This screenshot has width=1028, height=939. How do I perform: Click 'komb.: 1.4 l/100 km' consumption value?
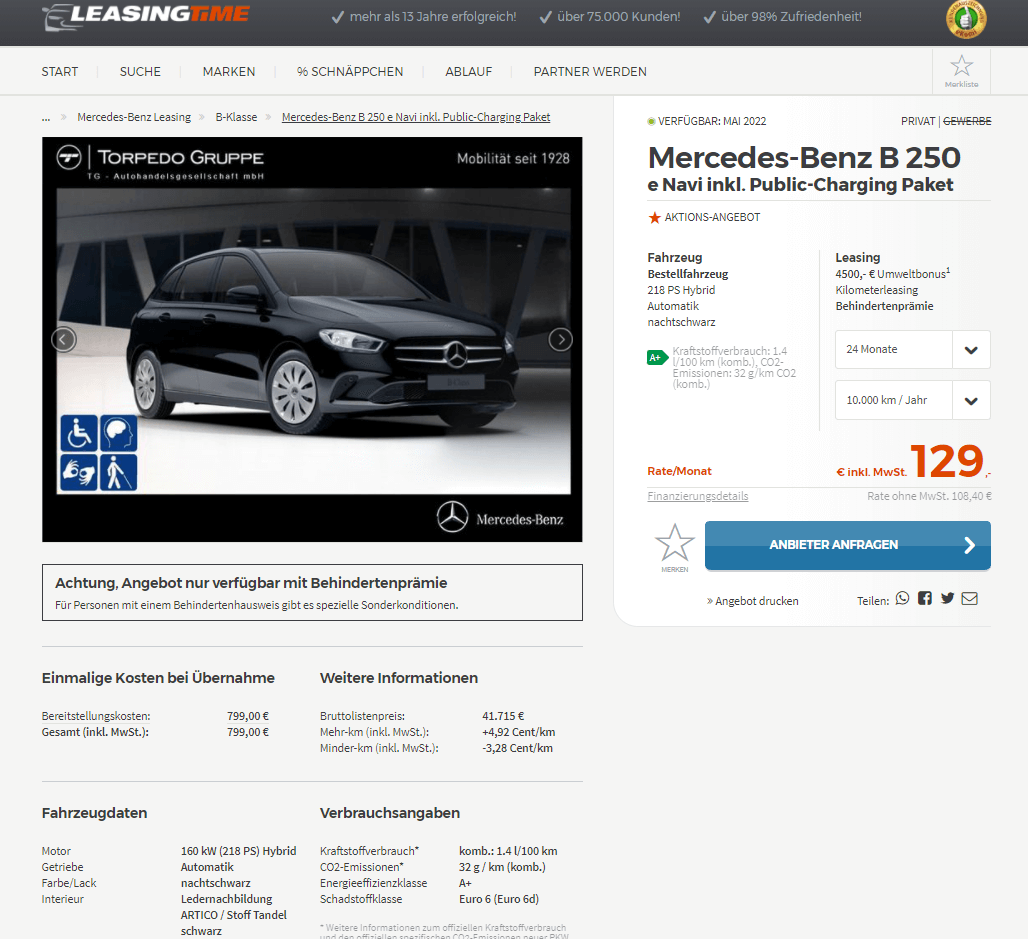(508, 851)
